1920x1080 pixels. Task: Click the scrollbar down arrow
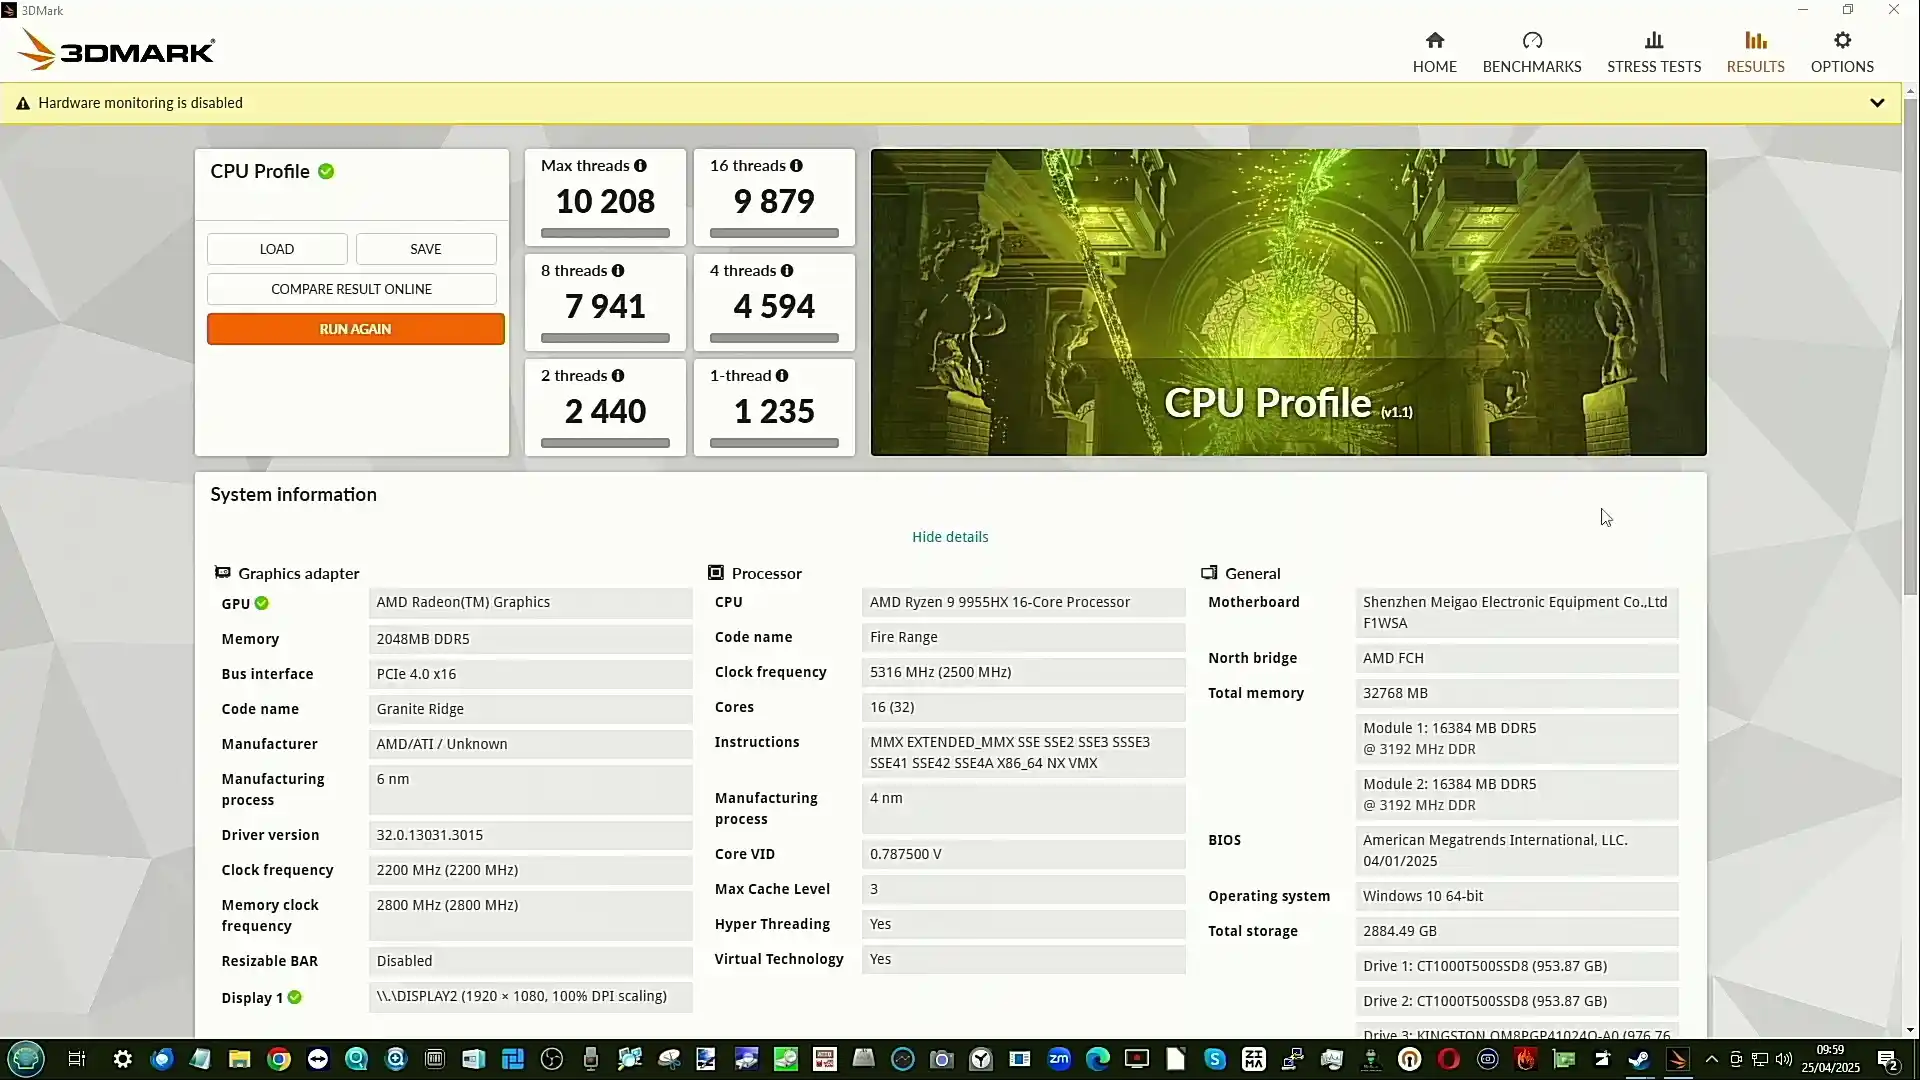[x=1910, y=1030]
